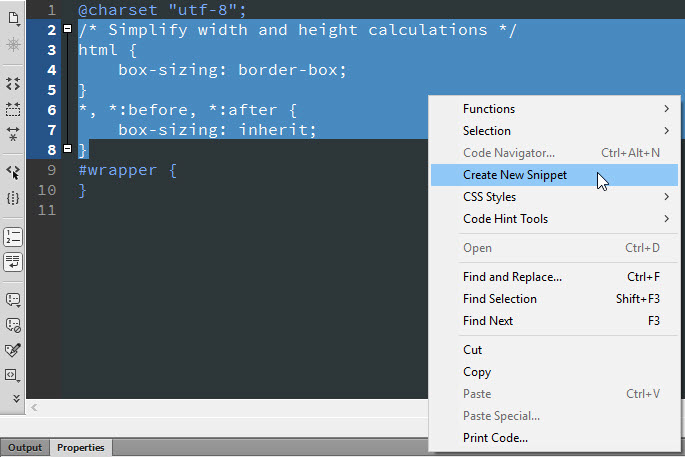
Task: Toggle word wrap in the code toolbar
Action: (x=13, y=261)
